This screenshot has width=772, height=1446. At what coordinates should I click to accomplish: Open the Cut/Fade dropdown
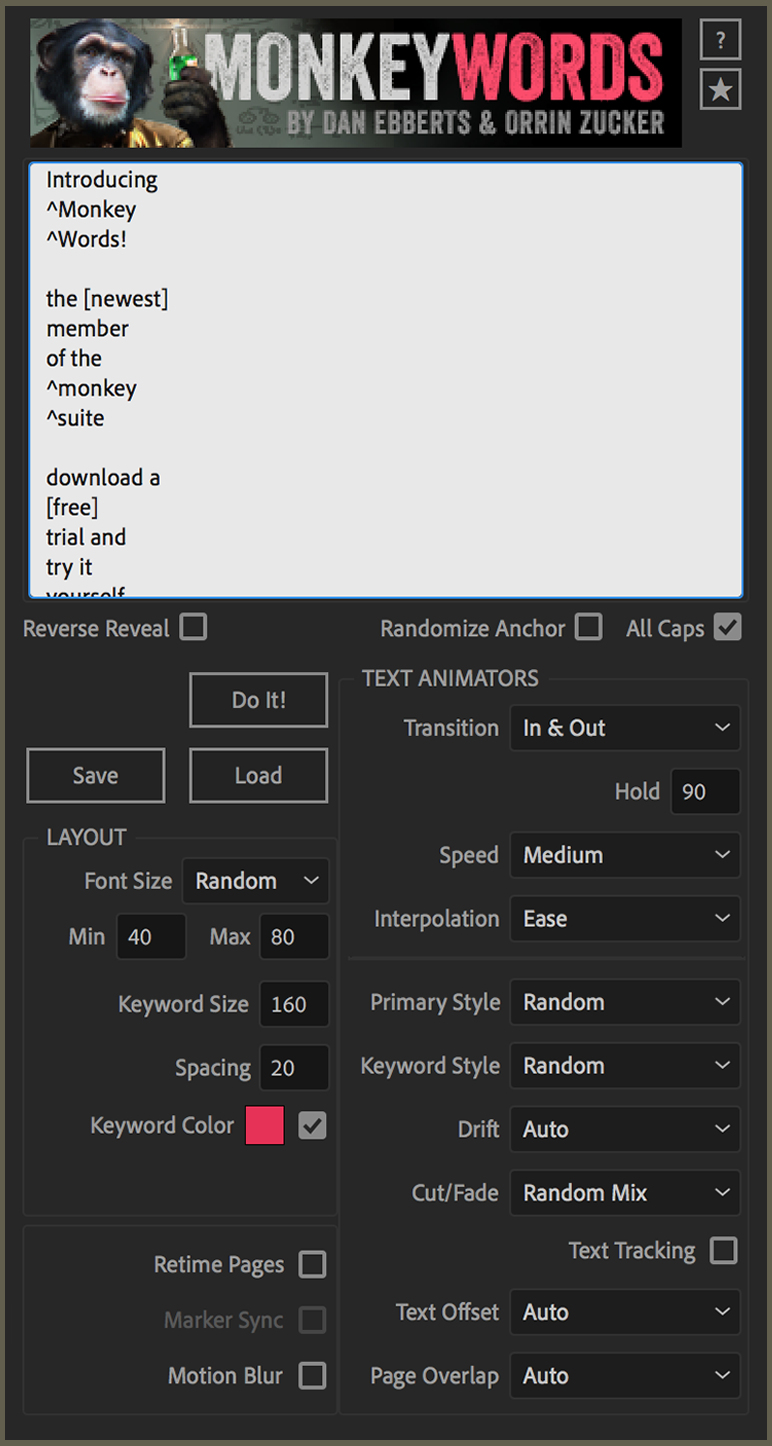coord(625,1192)
